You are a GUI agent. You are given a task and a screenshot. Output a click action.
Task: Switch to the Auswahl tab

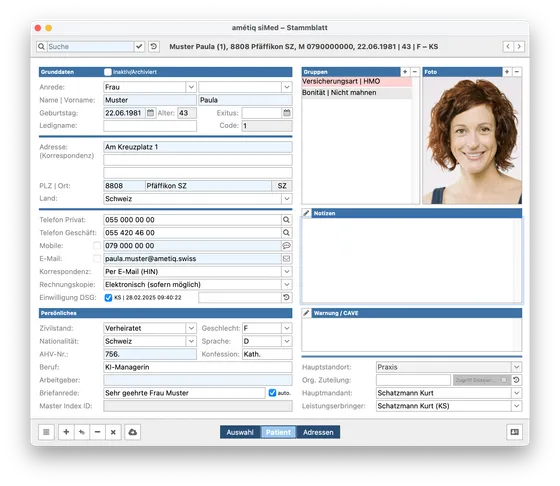pos(240,432)
